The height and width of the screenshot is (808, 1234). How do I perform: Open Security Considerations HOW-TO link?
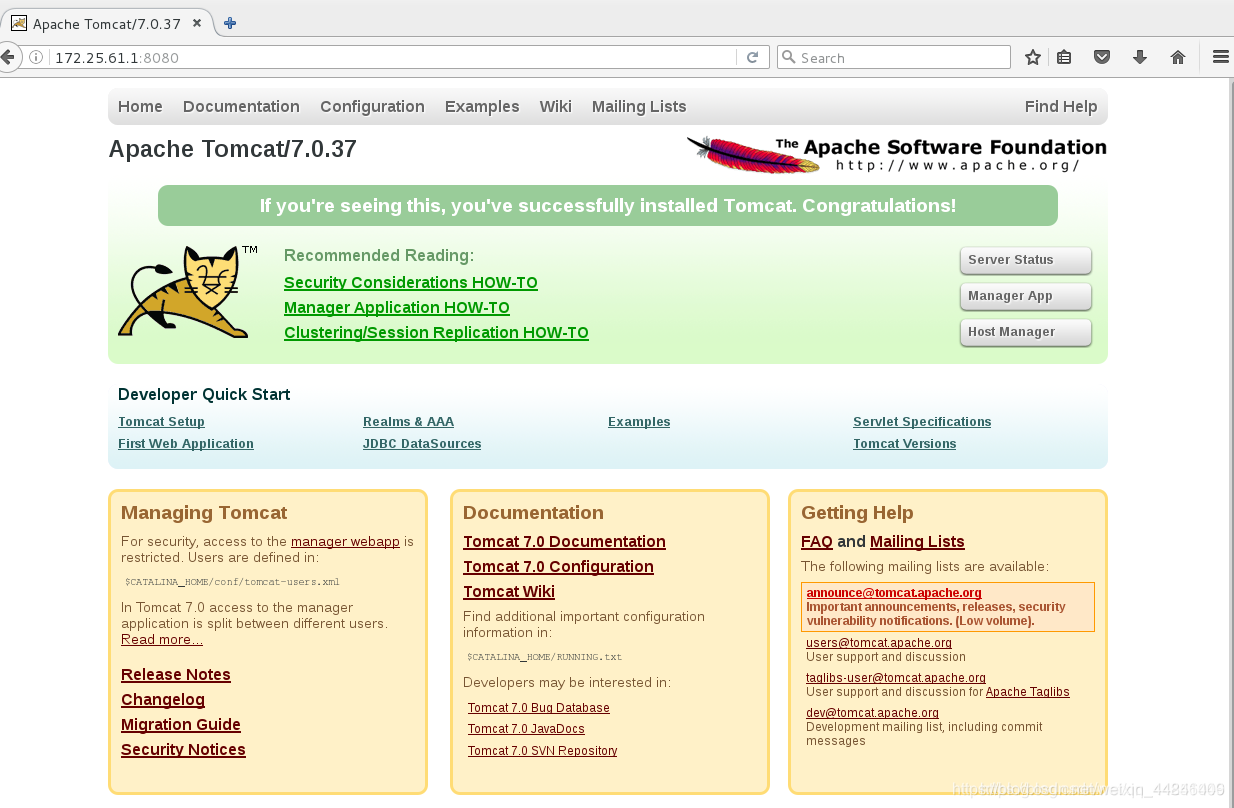tap(411, 283)
